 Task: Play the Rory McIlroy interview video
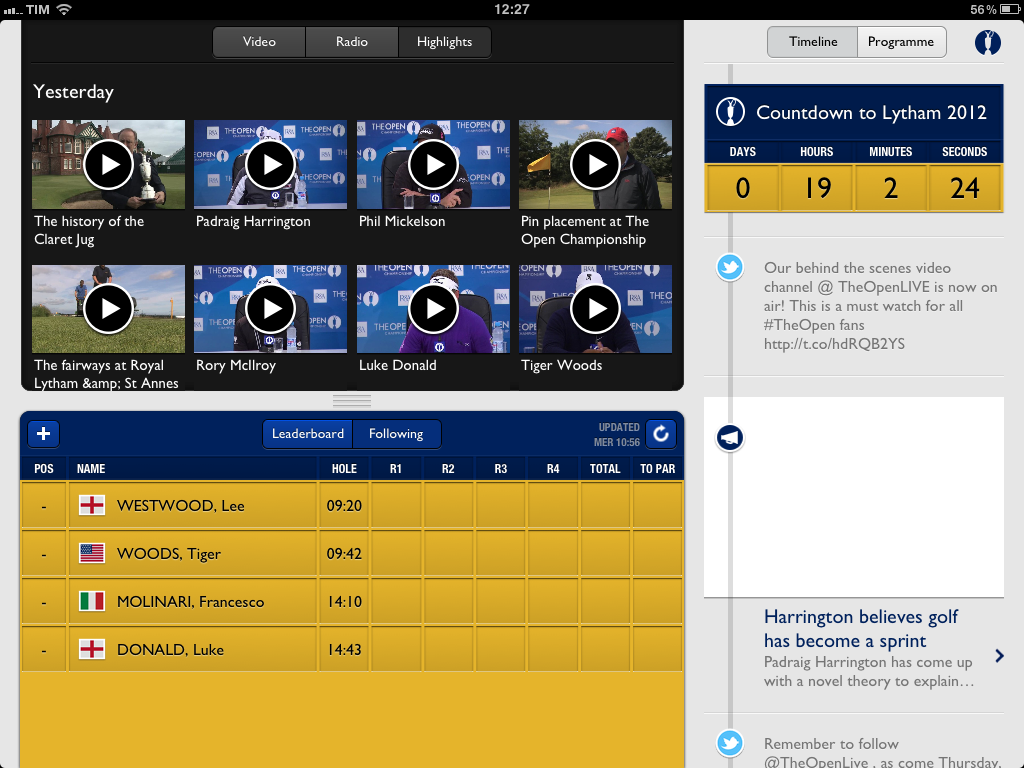click(270, 309)
